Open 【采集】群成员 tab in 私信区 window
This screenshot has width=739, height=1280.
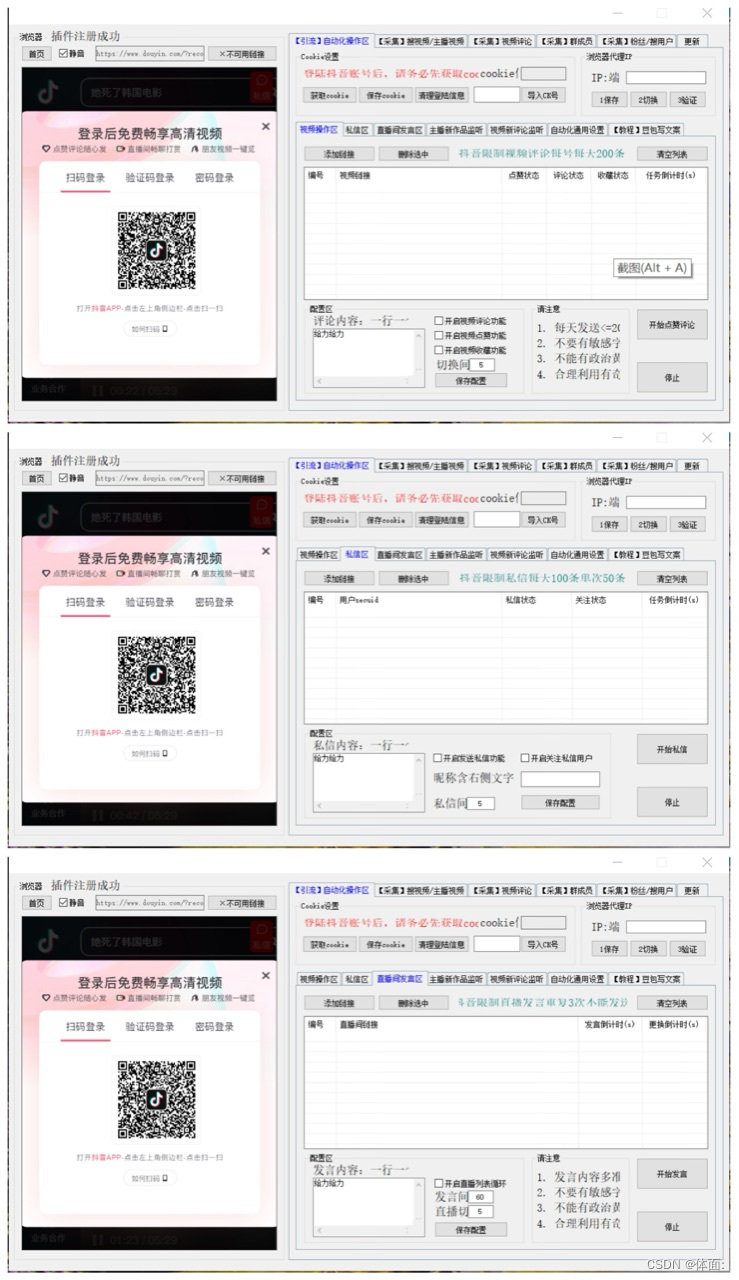pyautogui.click(x=566, y=466)
